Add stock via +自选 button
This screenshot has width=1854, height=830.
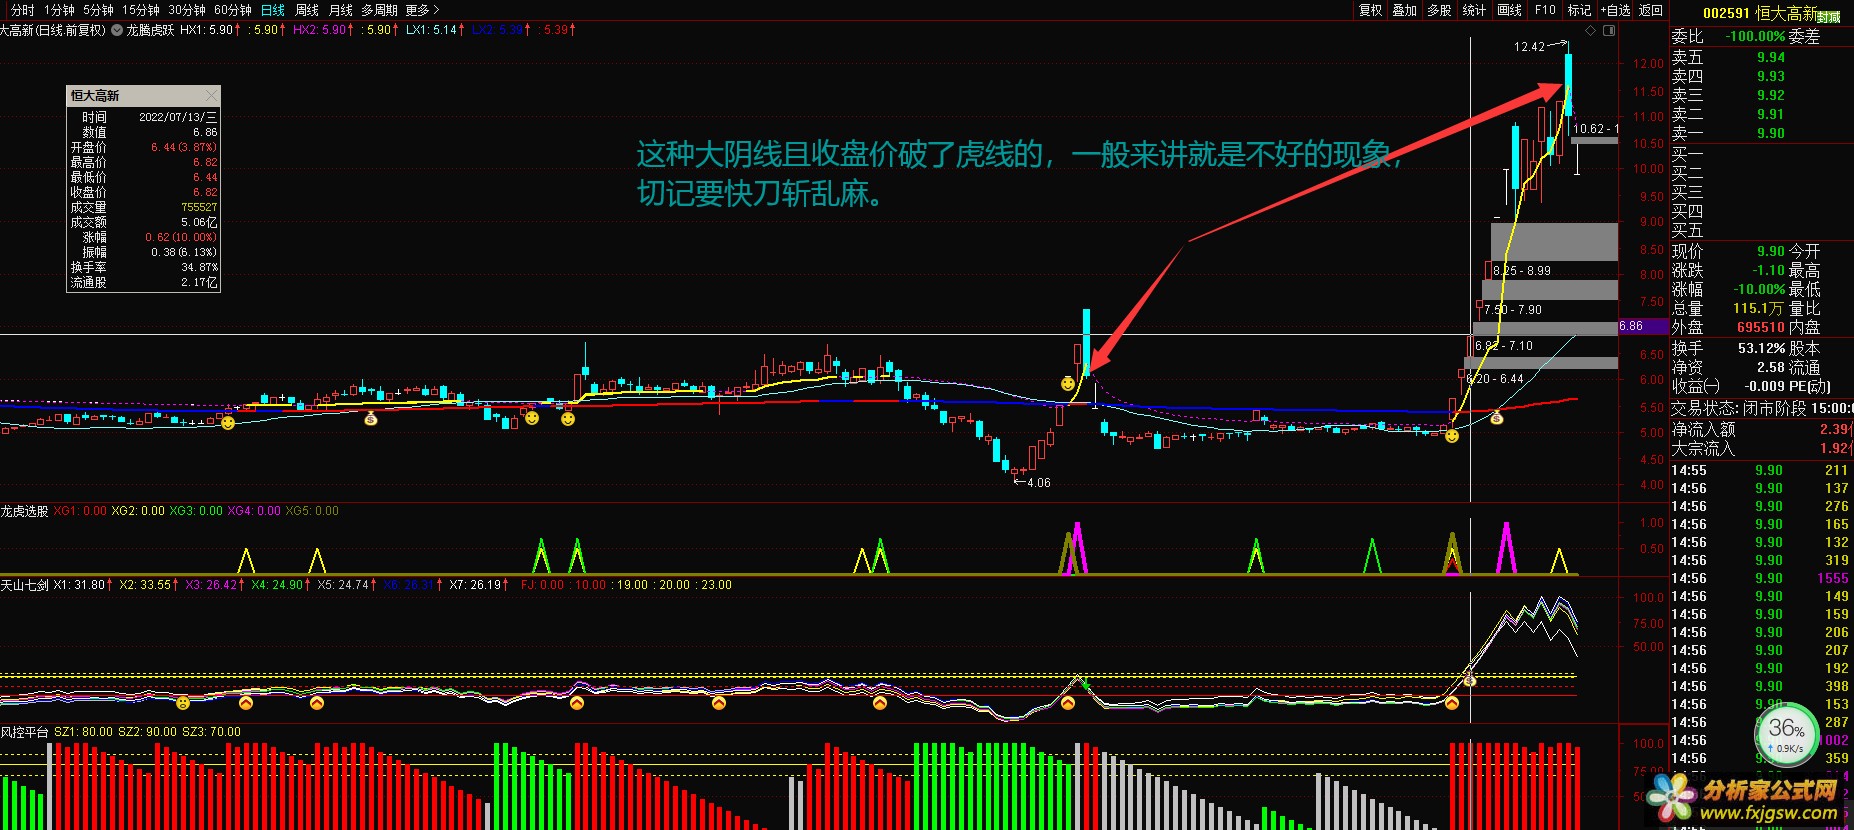1616,10
